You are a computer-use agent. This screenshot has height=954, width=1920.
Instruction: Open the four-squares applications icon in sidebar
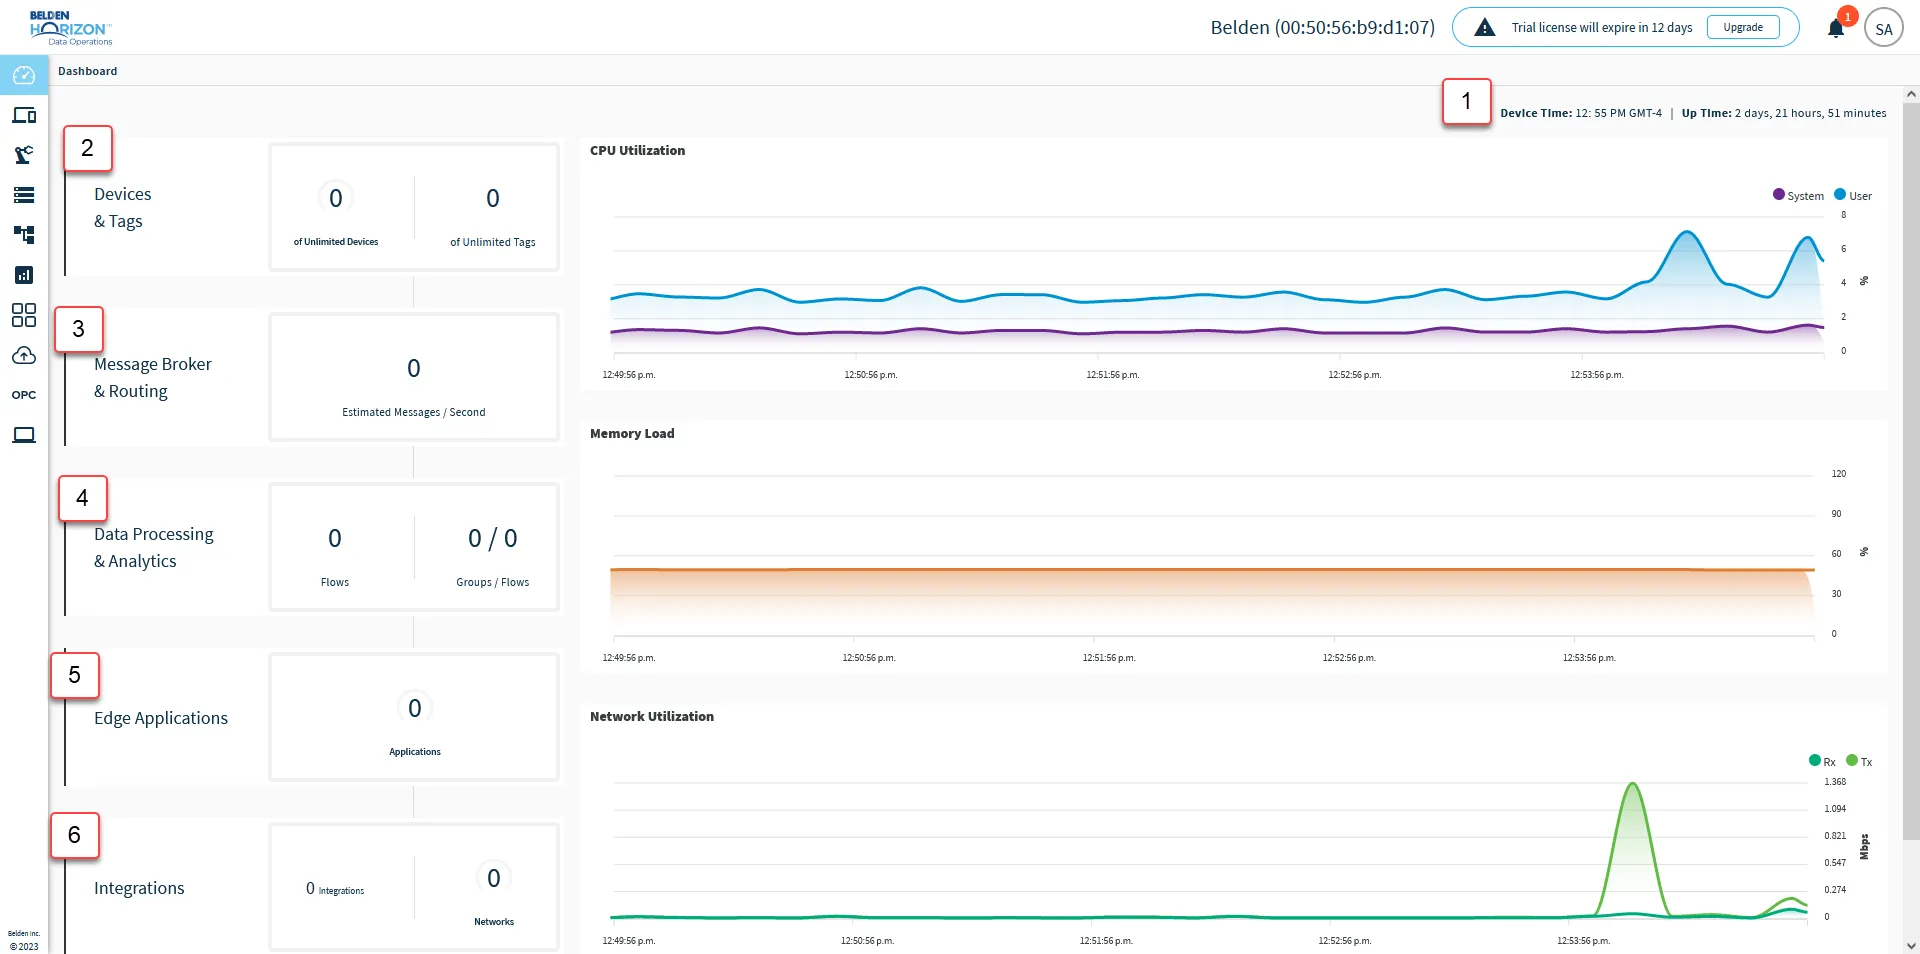(24, 315)
